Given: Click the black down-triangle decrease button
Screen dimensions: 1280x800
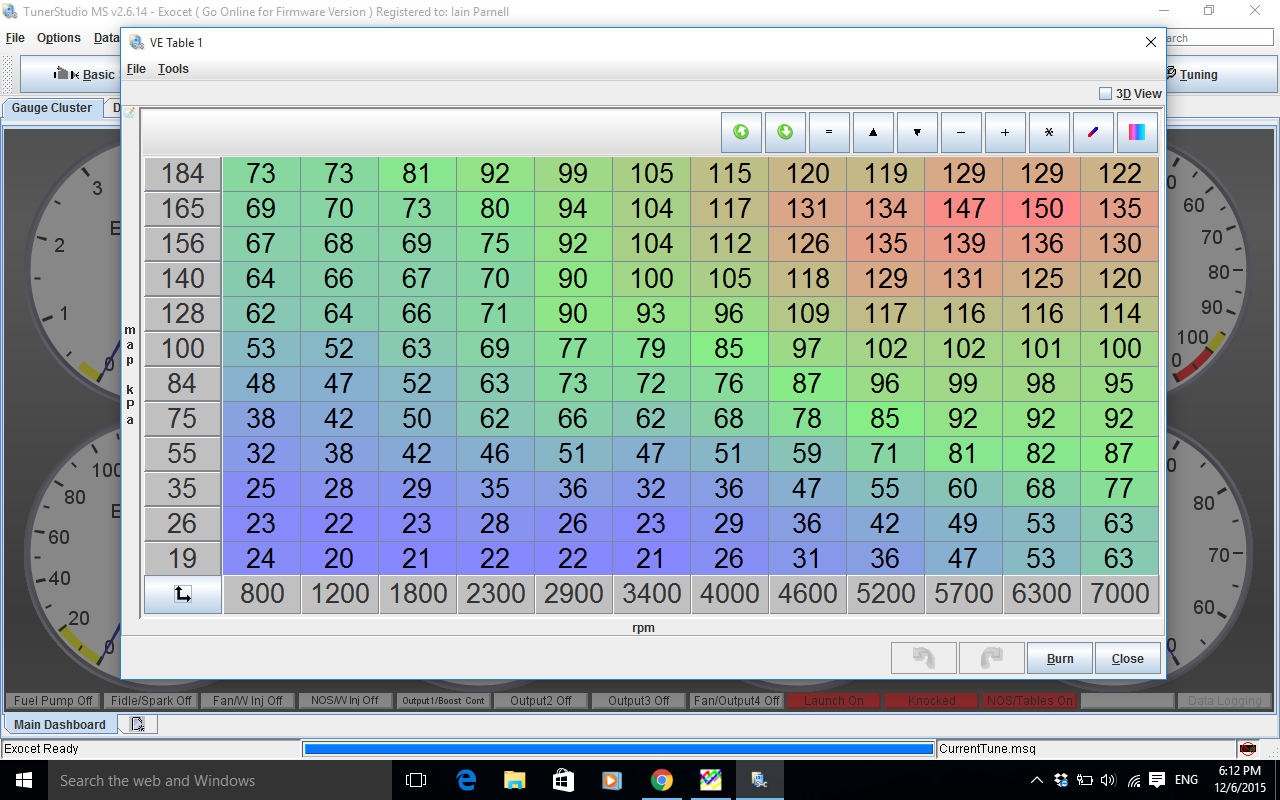Looking at the screenshot, I should point(917,132).
